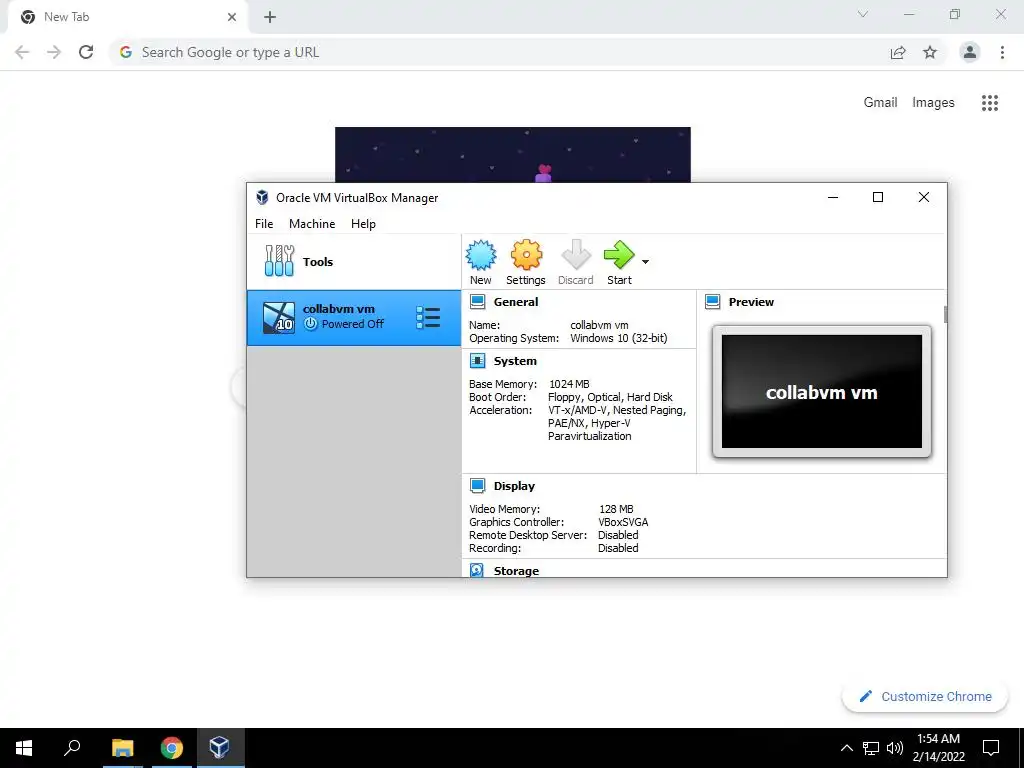Open the Google apps grid

tap(989, 103)
